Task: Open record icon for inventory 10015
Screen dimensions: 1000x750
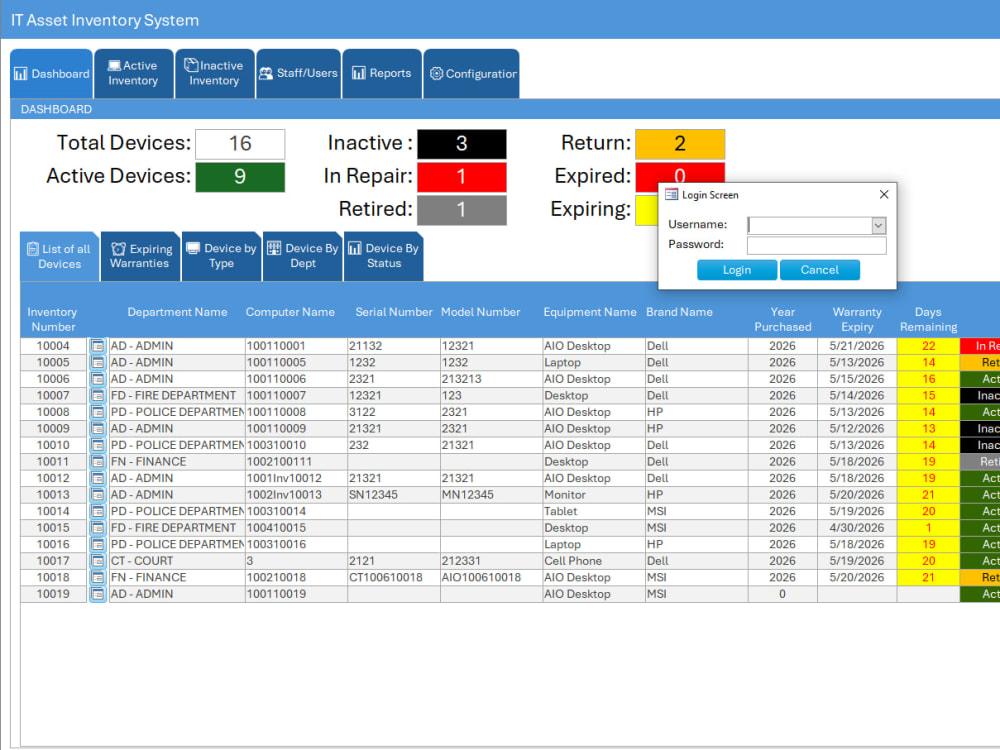Action: pyautogui.click(x=97, y=528)
